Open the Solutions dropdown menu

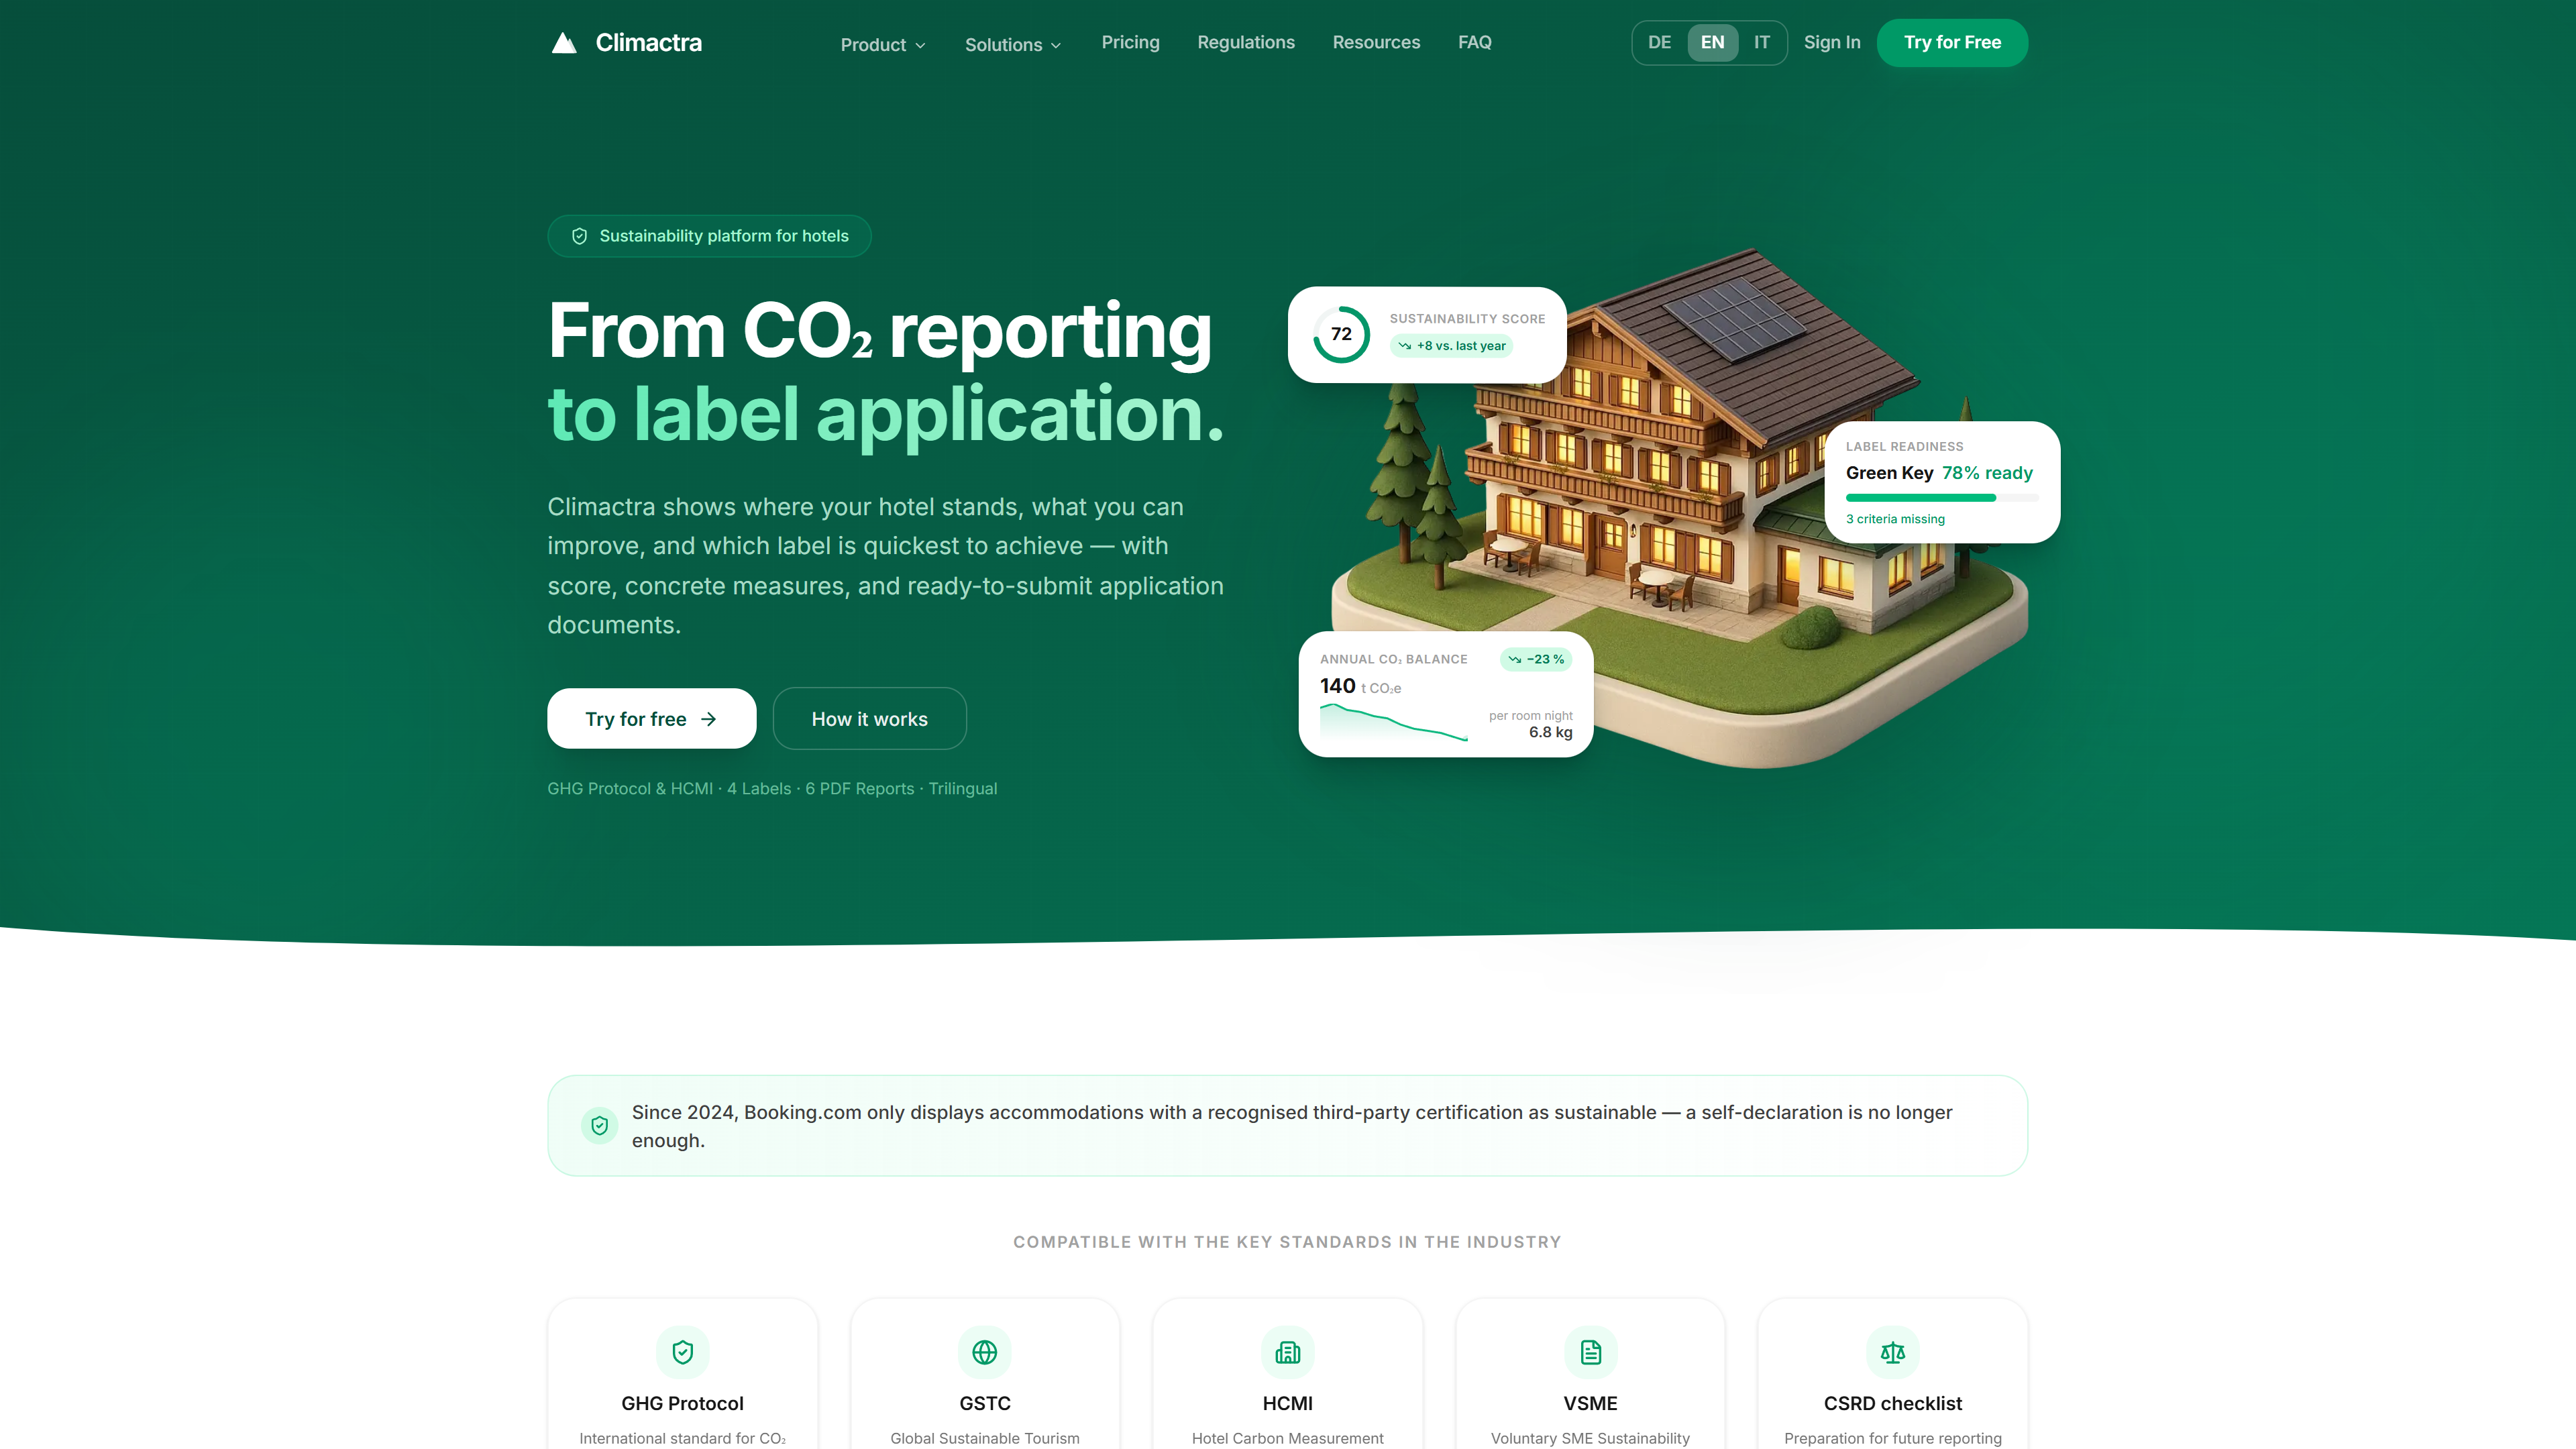pyautogui.click(x=1013, y=44)
